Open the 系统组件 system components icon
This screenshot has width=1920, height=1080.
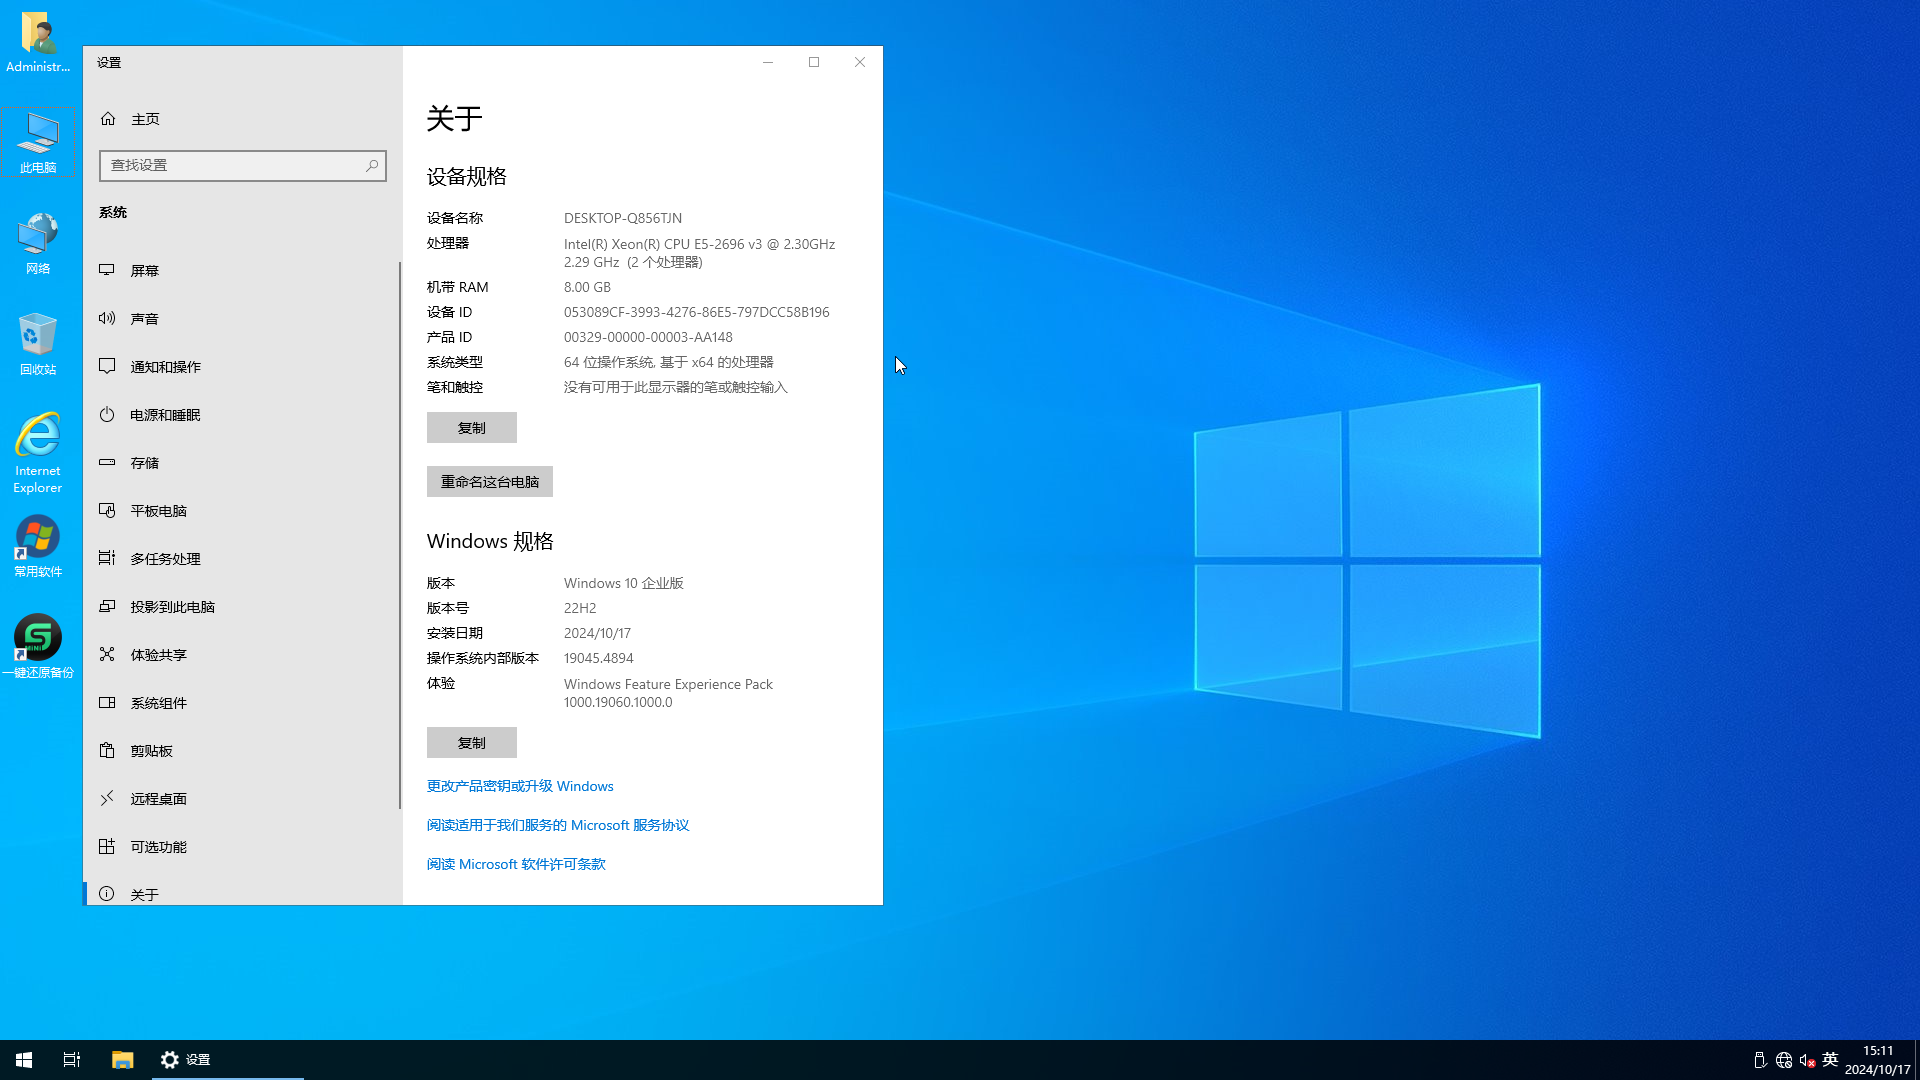[107, 702]
